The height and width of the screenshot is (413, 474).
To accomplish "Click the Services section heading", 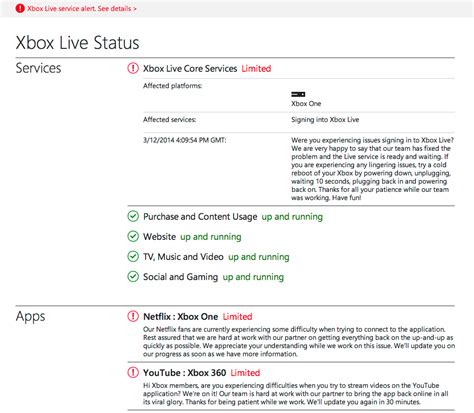I will point(38,68).
